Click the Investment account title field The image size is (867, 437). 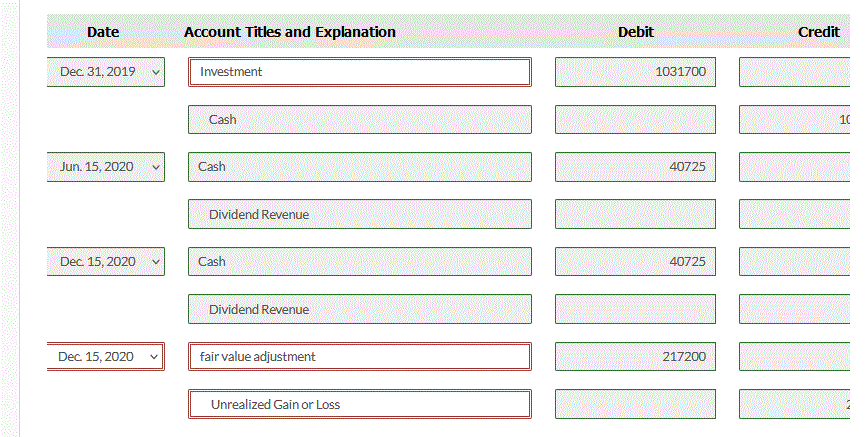coord(360,72)
